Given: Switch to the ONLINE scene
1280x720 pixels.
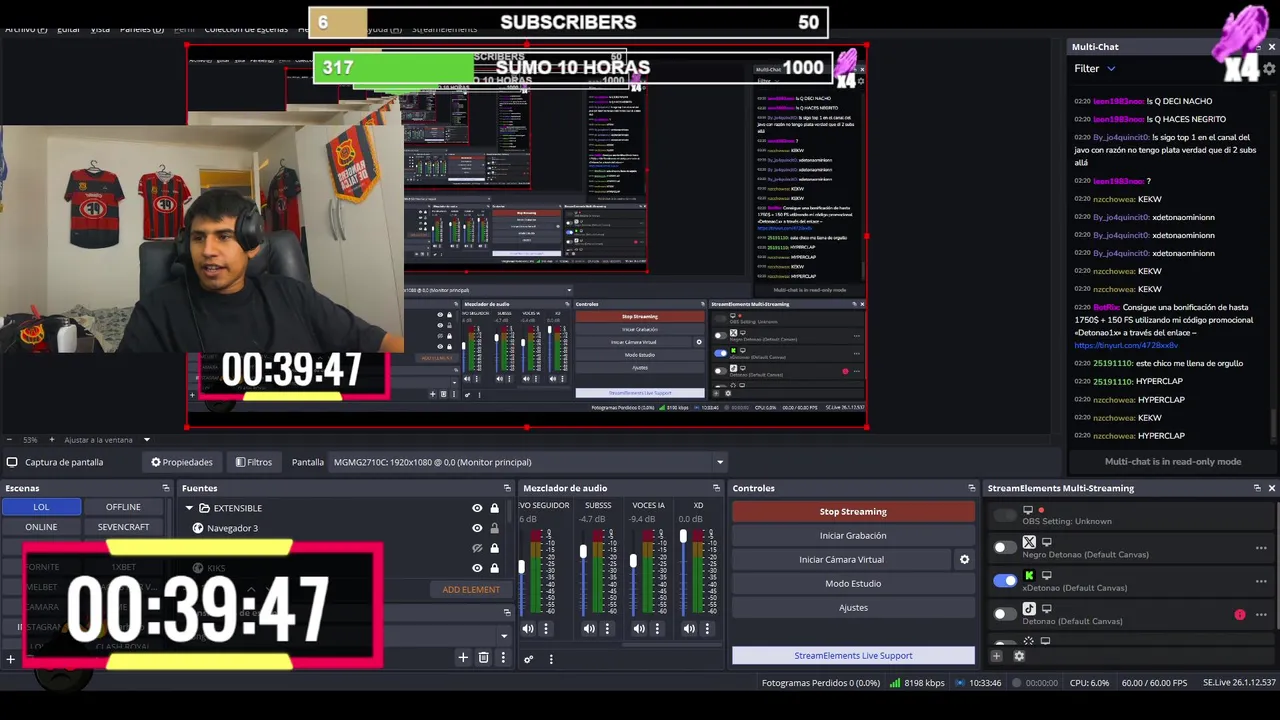Looking at the screenshot, I should click(41, 527).
